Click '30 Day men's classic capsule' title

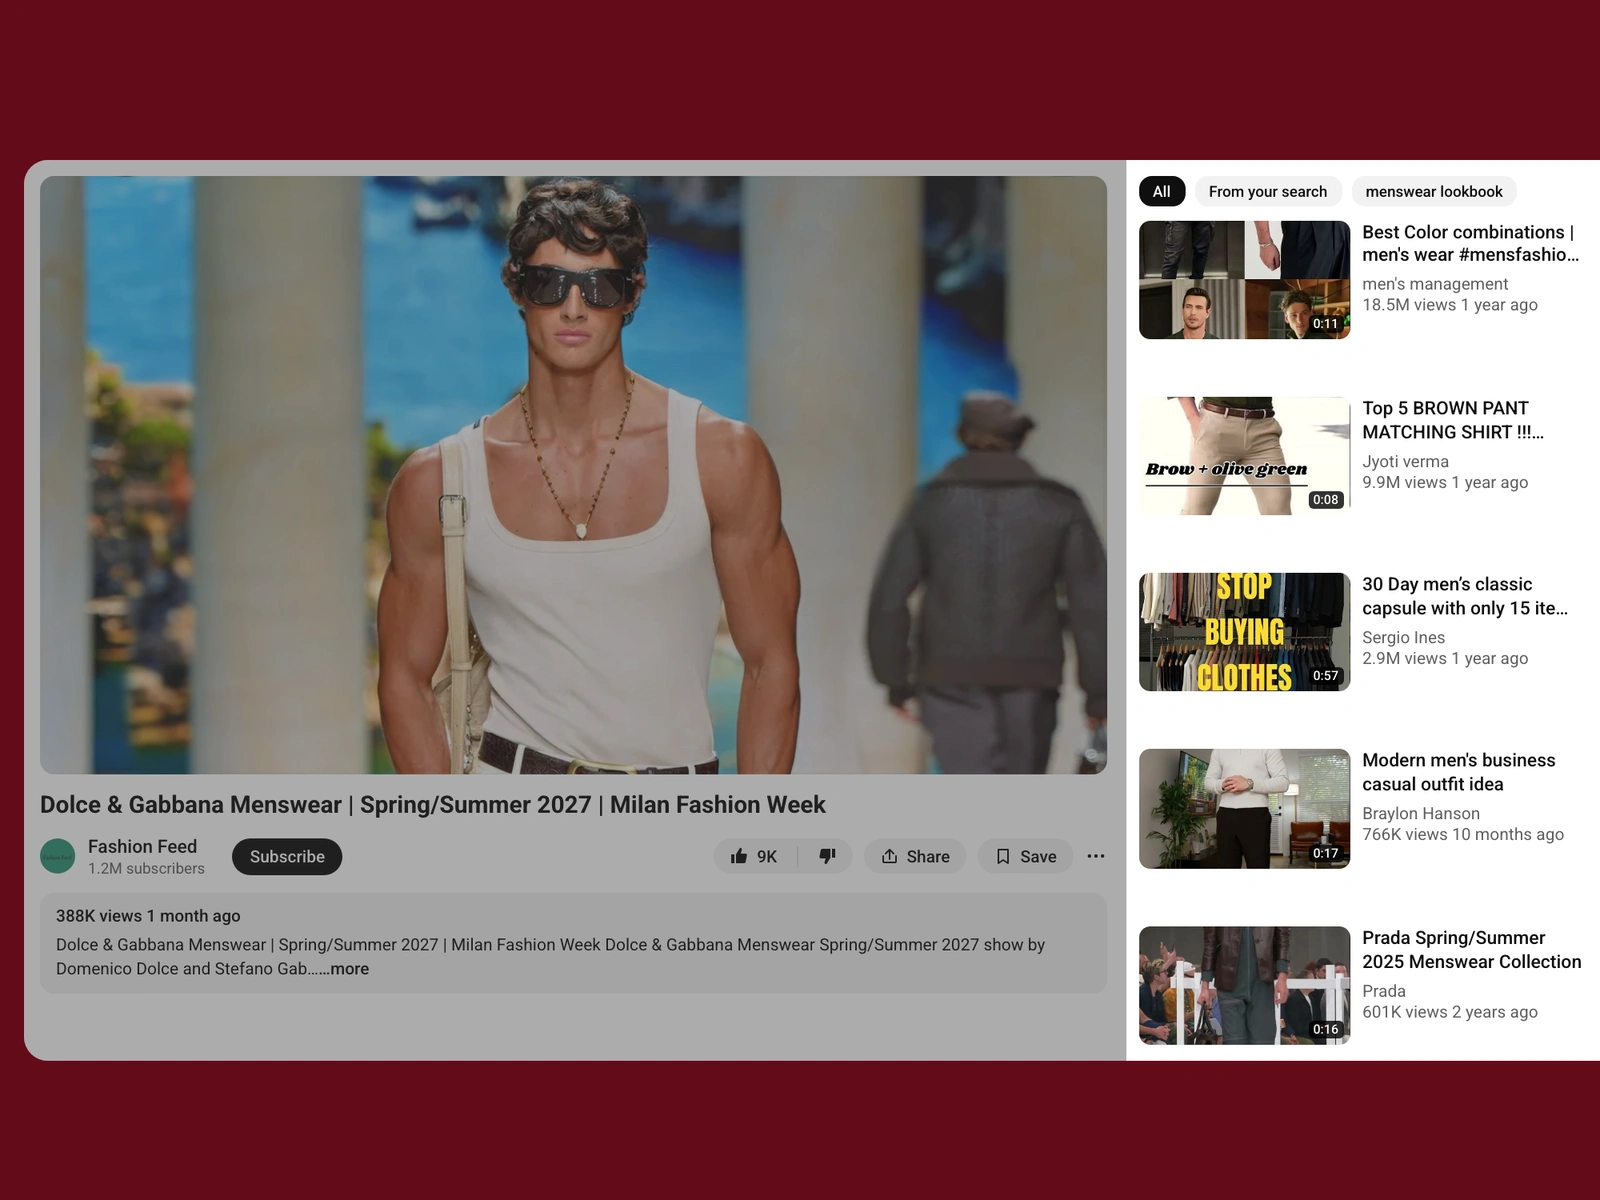pos(1465,596)
